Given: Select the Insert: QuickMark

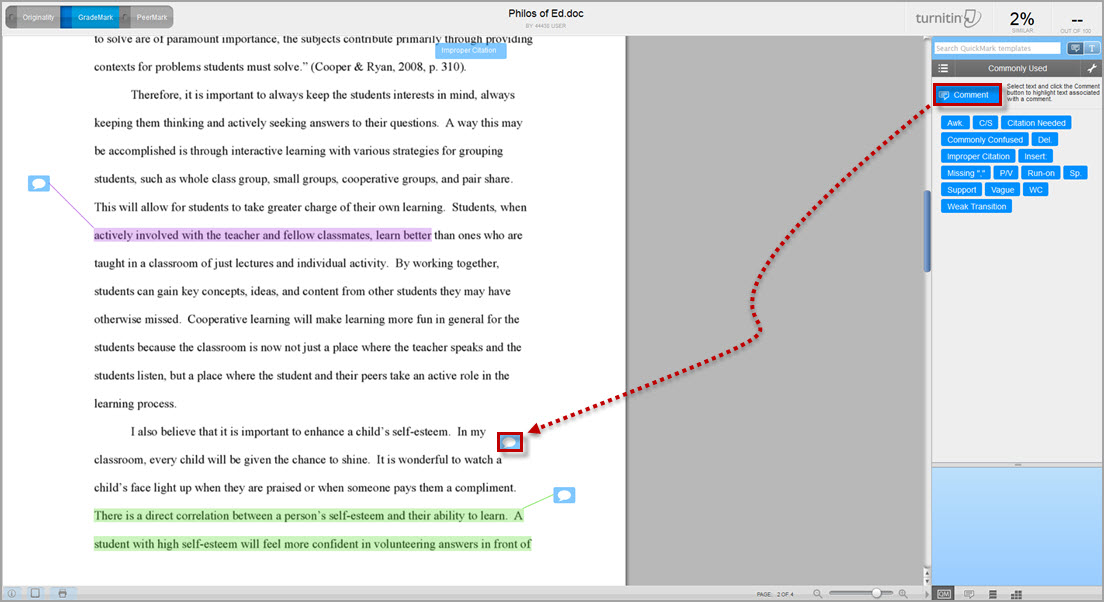Looking at the screenshot, I should (1036, 156).
